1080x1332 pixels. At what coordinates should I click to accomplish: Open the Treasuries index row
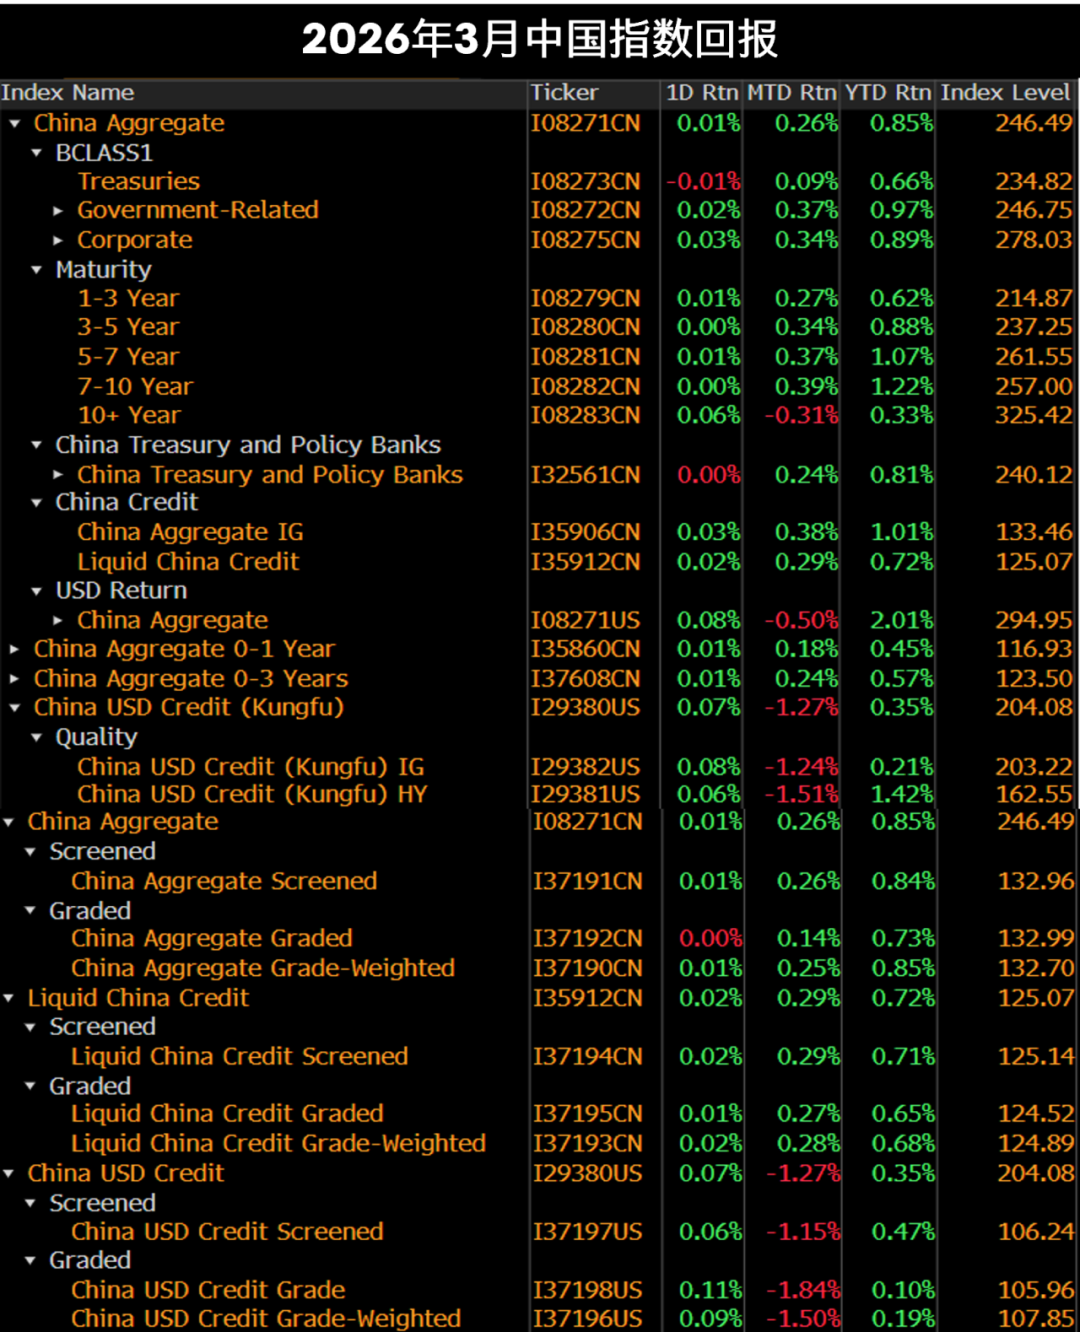coord(139,182)
